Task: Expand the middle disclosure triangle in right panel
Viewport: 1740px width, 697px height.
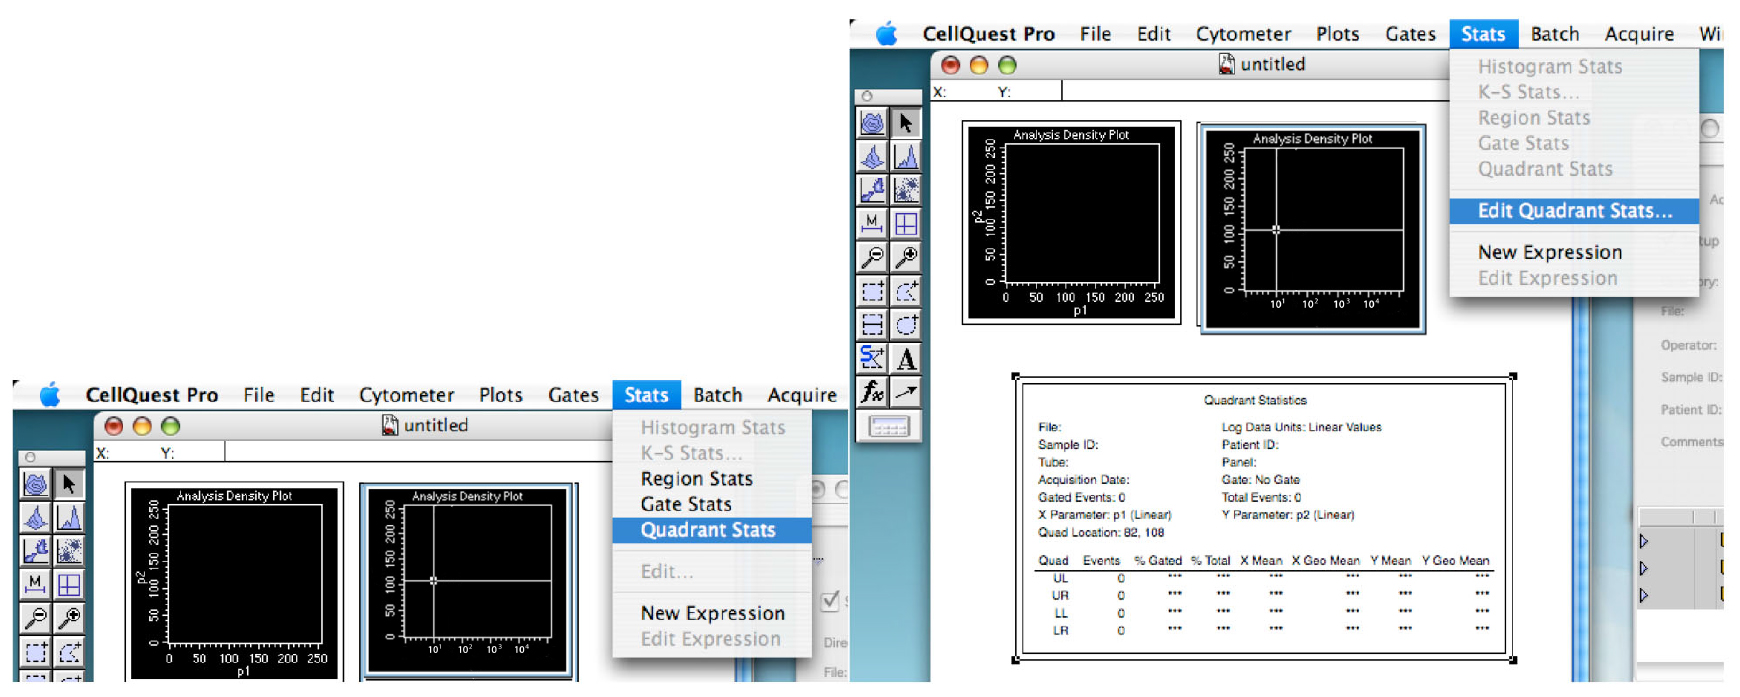Action: point(1643,568)
